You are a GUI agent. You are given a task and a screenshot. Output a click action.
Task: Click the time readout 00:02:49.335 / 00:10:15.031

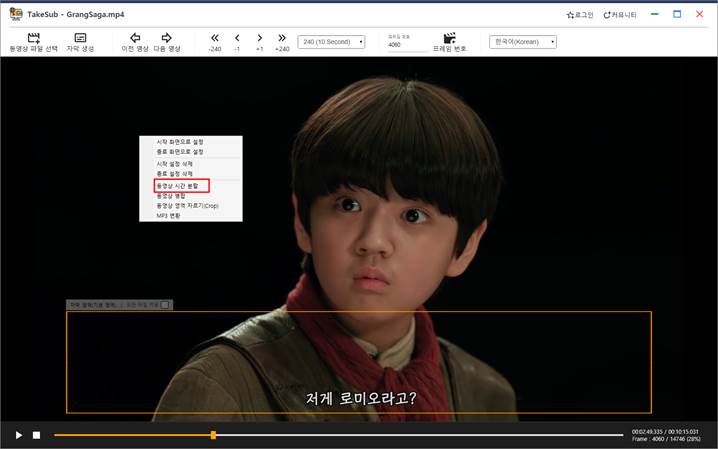[665, 432]
